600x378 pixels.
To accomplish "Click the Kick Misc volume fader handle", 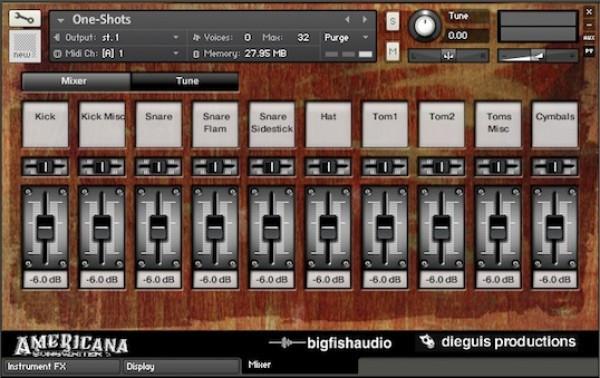I will pos(102,228).
